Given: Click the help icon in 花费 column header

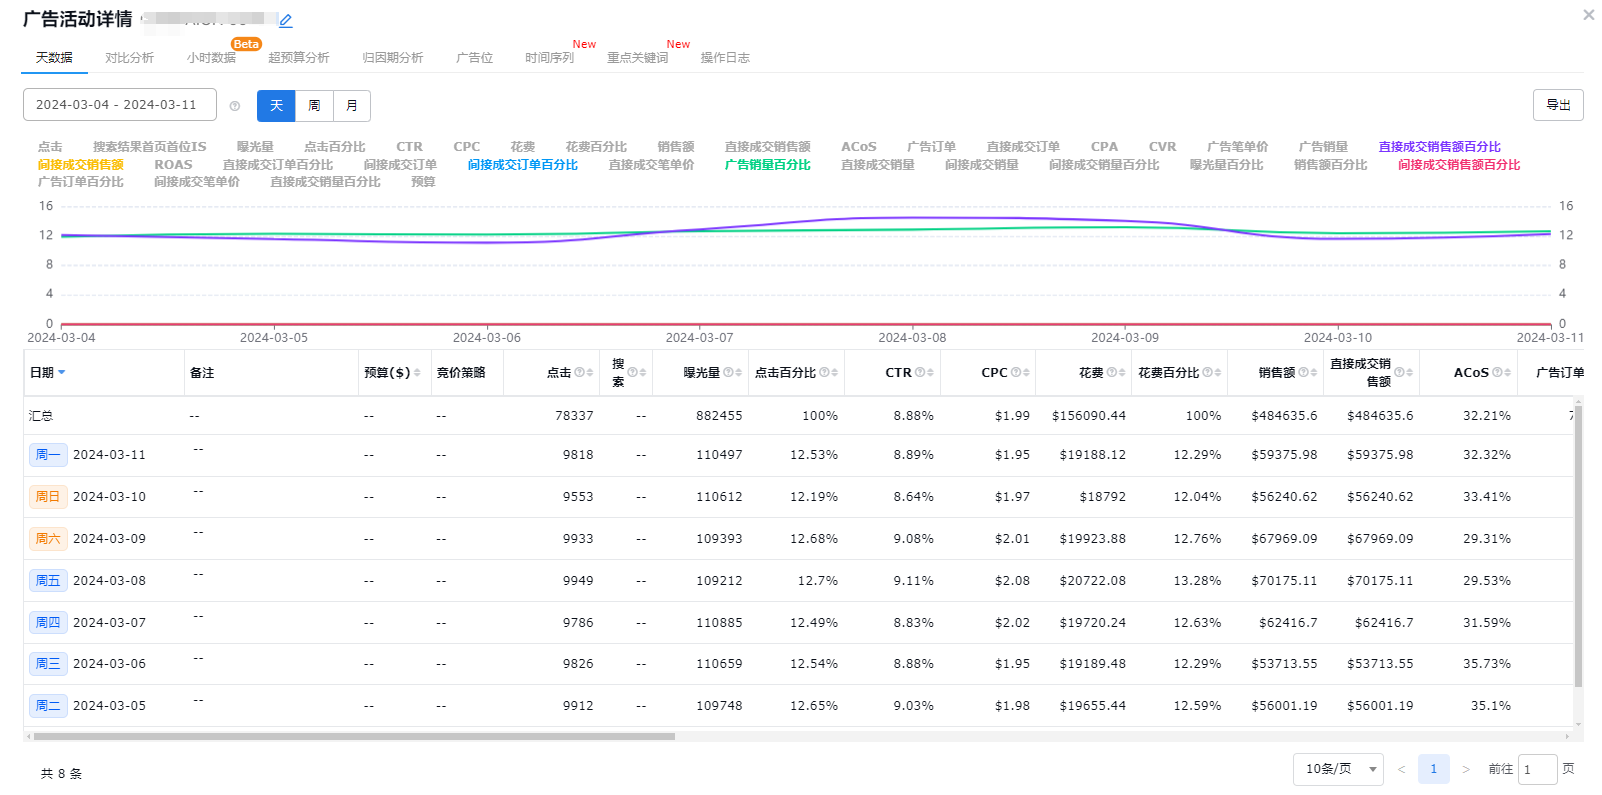Looking at the screenshot, I should [1111, 372].
